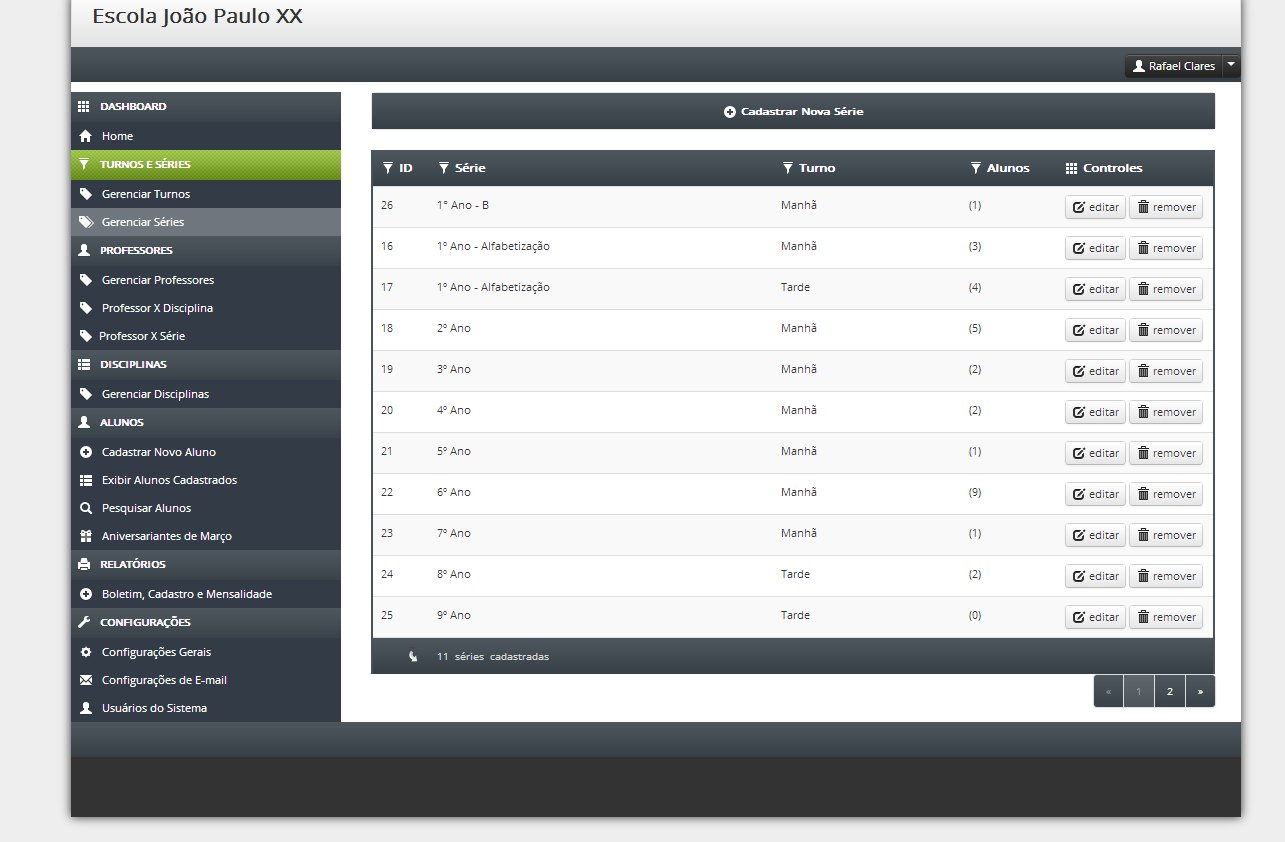Click the ID '23' cell

[x=387, y=533]
